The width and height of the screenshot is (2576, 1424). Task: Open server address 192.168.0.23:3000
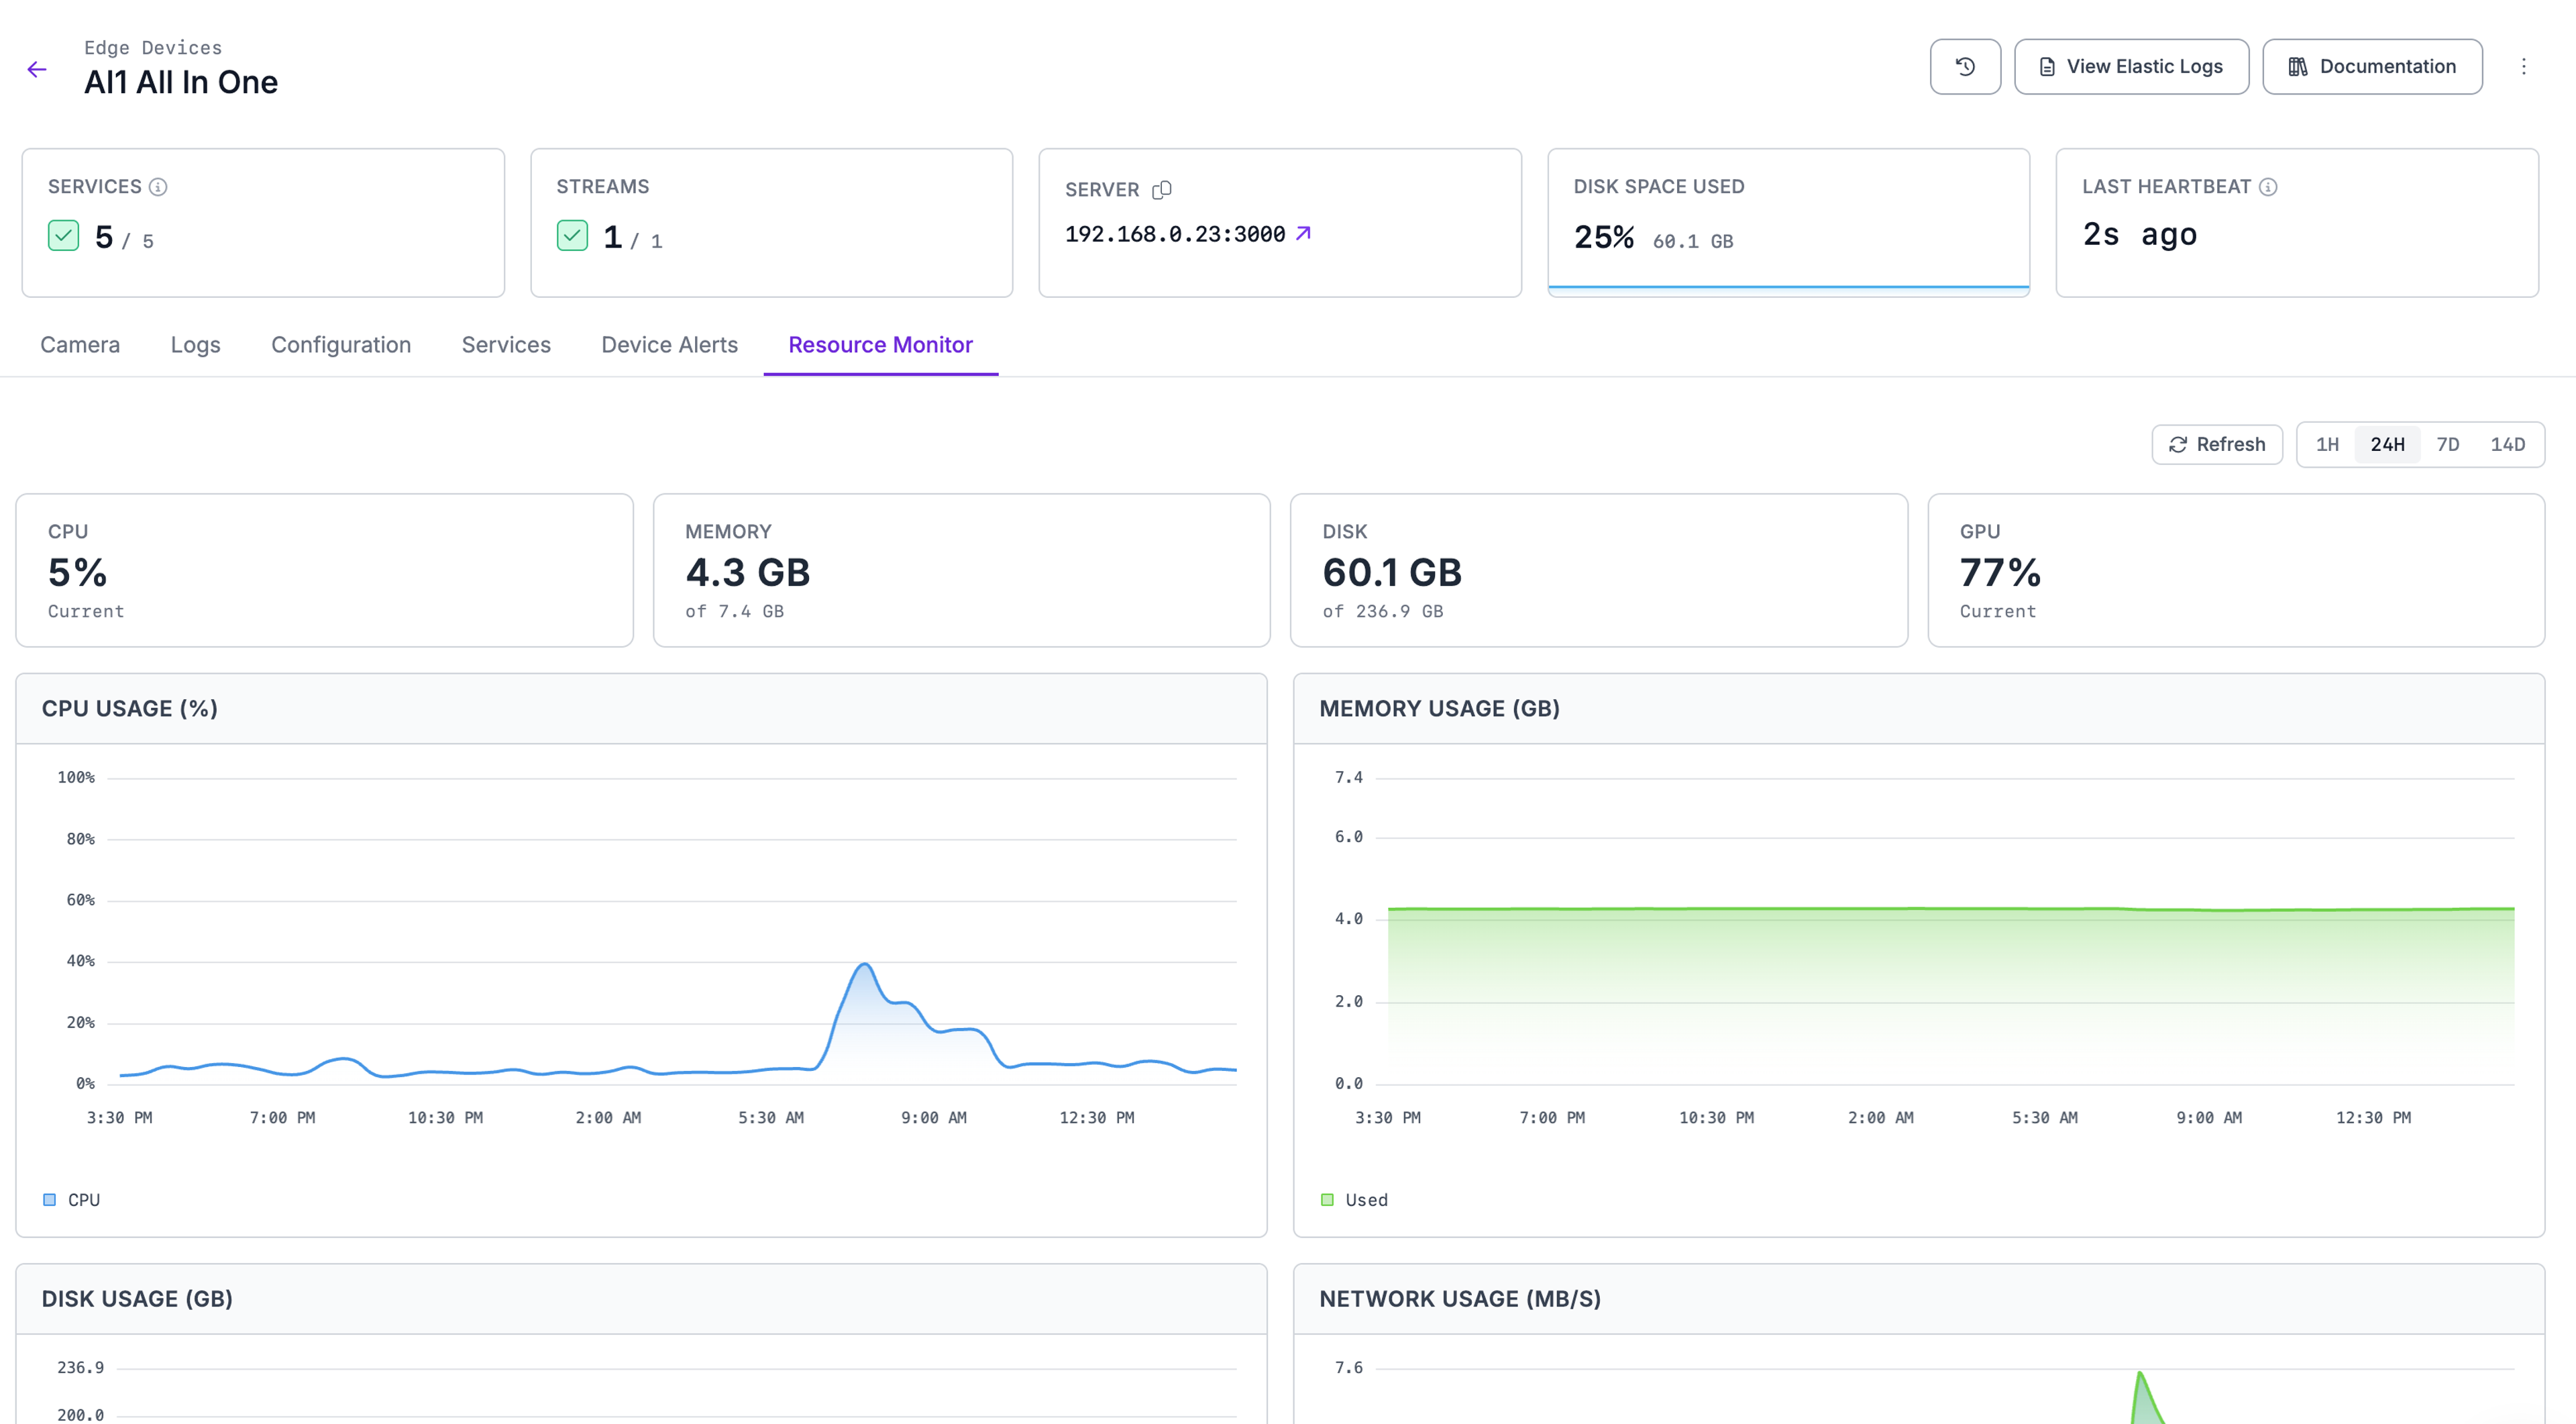coord(1175,234)
